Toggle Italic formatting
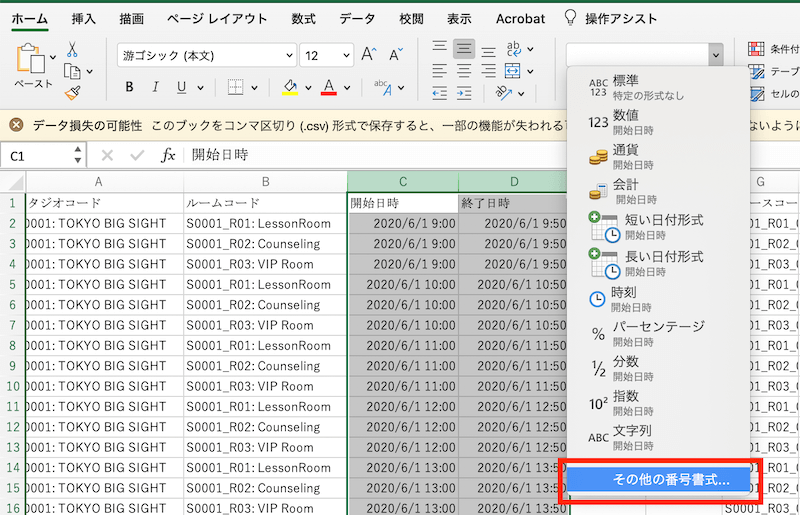Viewport: 800px width, 515px height. tap(155, 87)
